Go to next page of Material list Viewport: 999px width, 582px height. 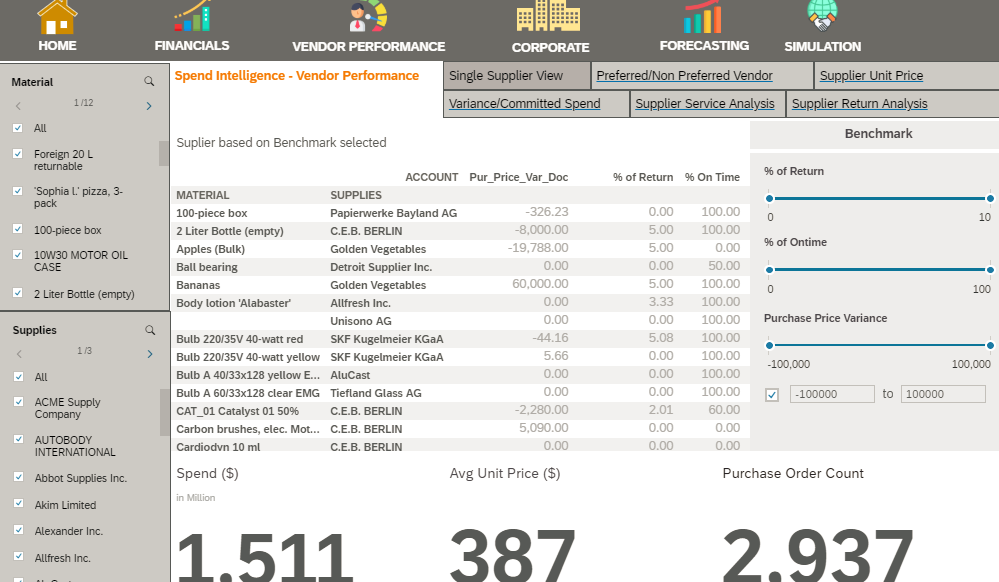149,105
